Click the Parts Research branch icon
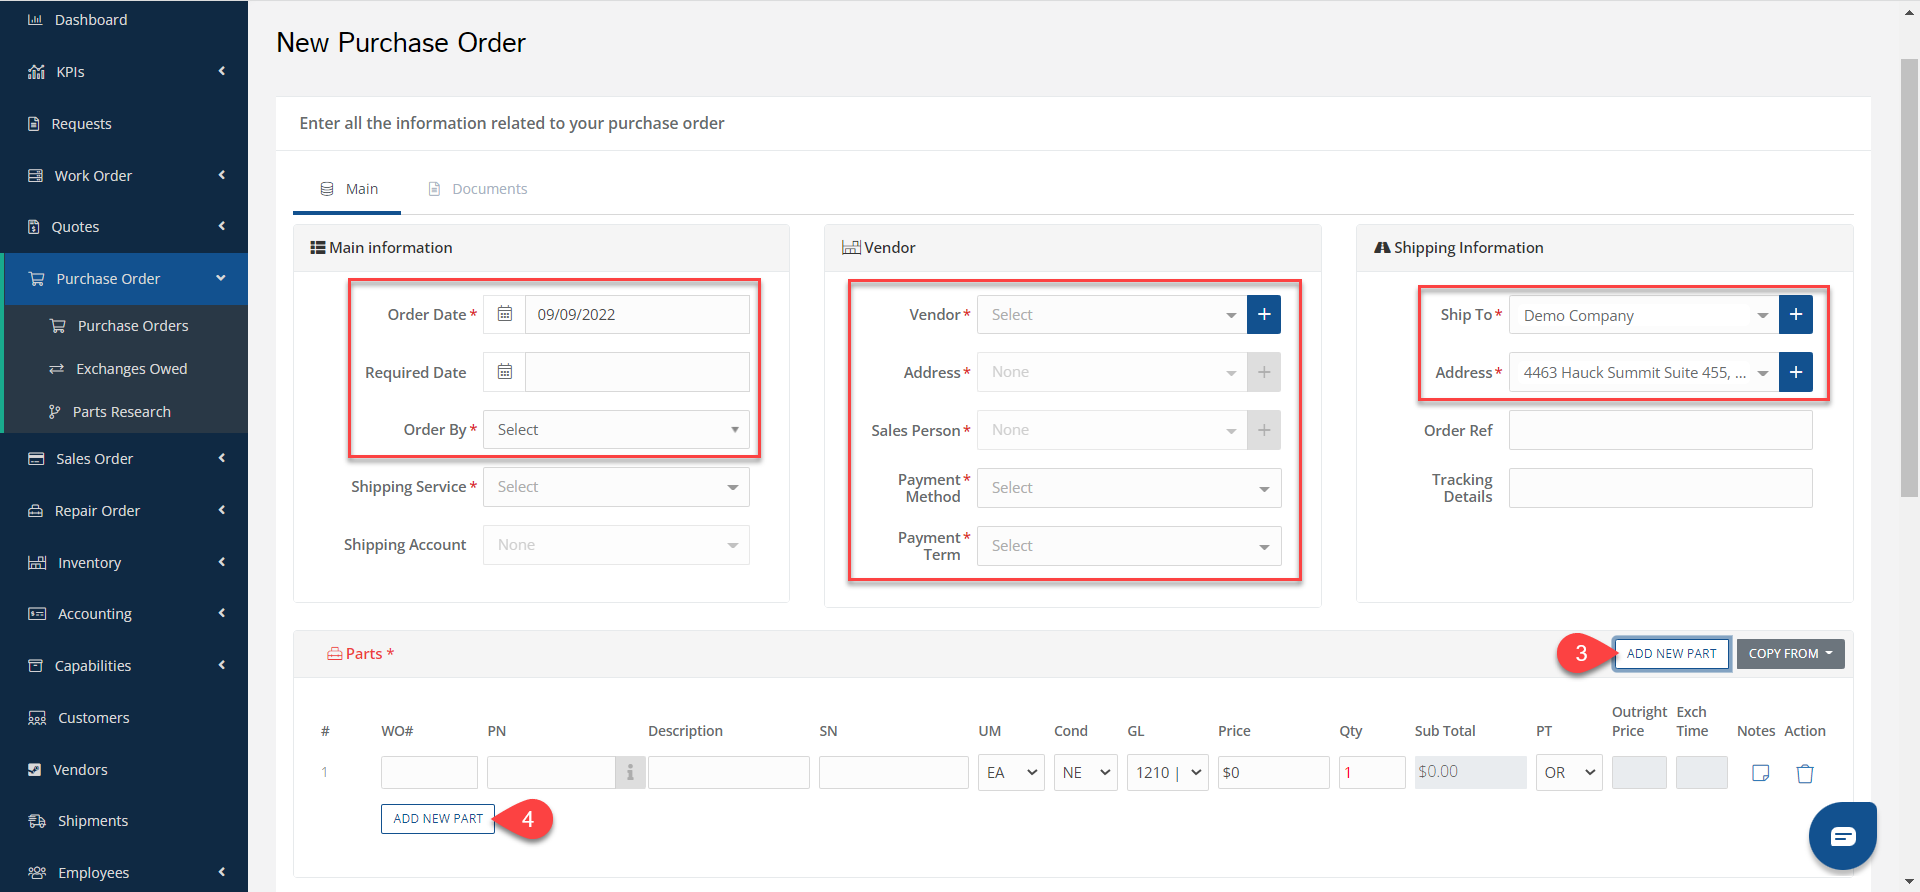1920x892 pixels. coord(55,412)
